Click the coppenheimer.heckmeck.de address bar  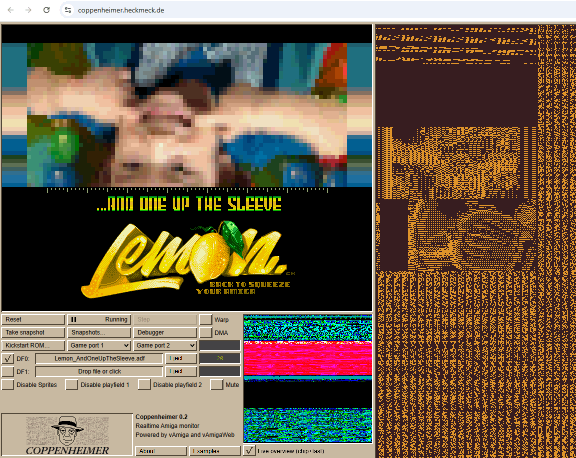[x=121, y=10]
